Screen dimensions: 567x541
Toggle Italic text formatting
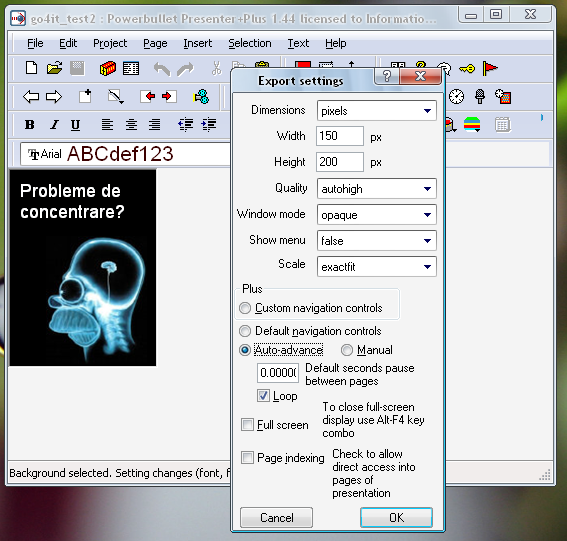coord(54,125)
